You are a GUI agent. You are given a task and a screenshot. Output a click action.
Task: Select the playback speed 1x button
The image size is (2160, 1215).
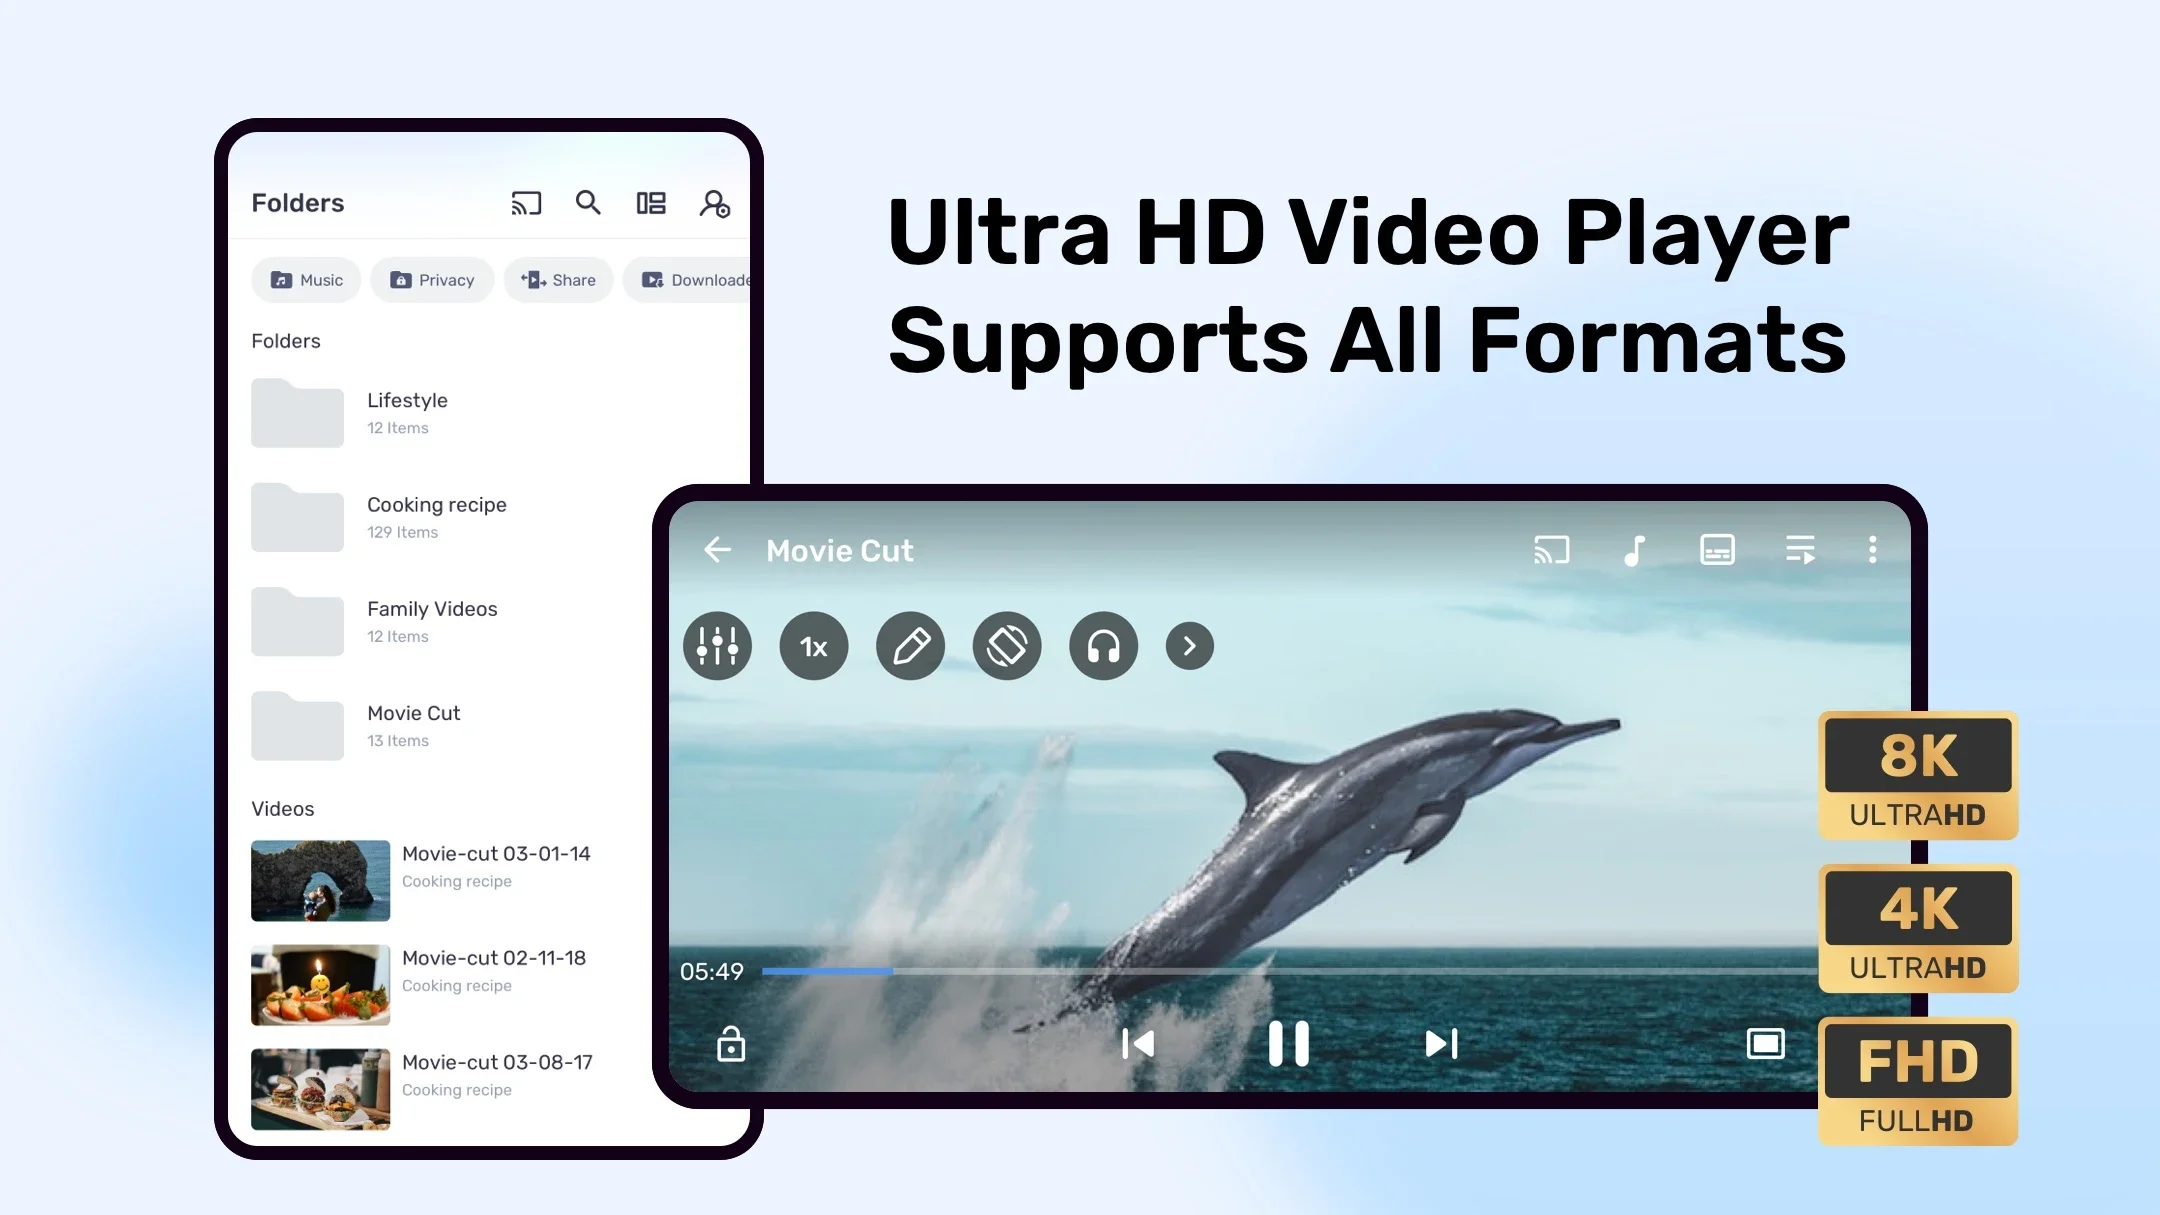[x=813, y=645]
